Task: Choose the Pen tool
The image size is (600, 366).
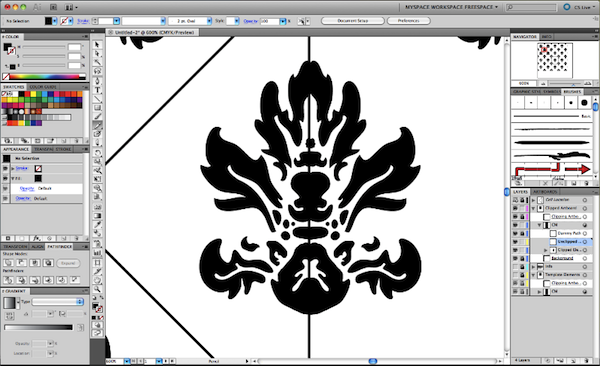Action: [97, 81]
